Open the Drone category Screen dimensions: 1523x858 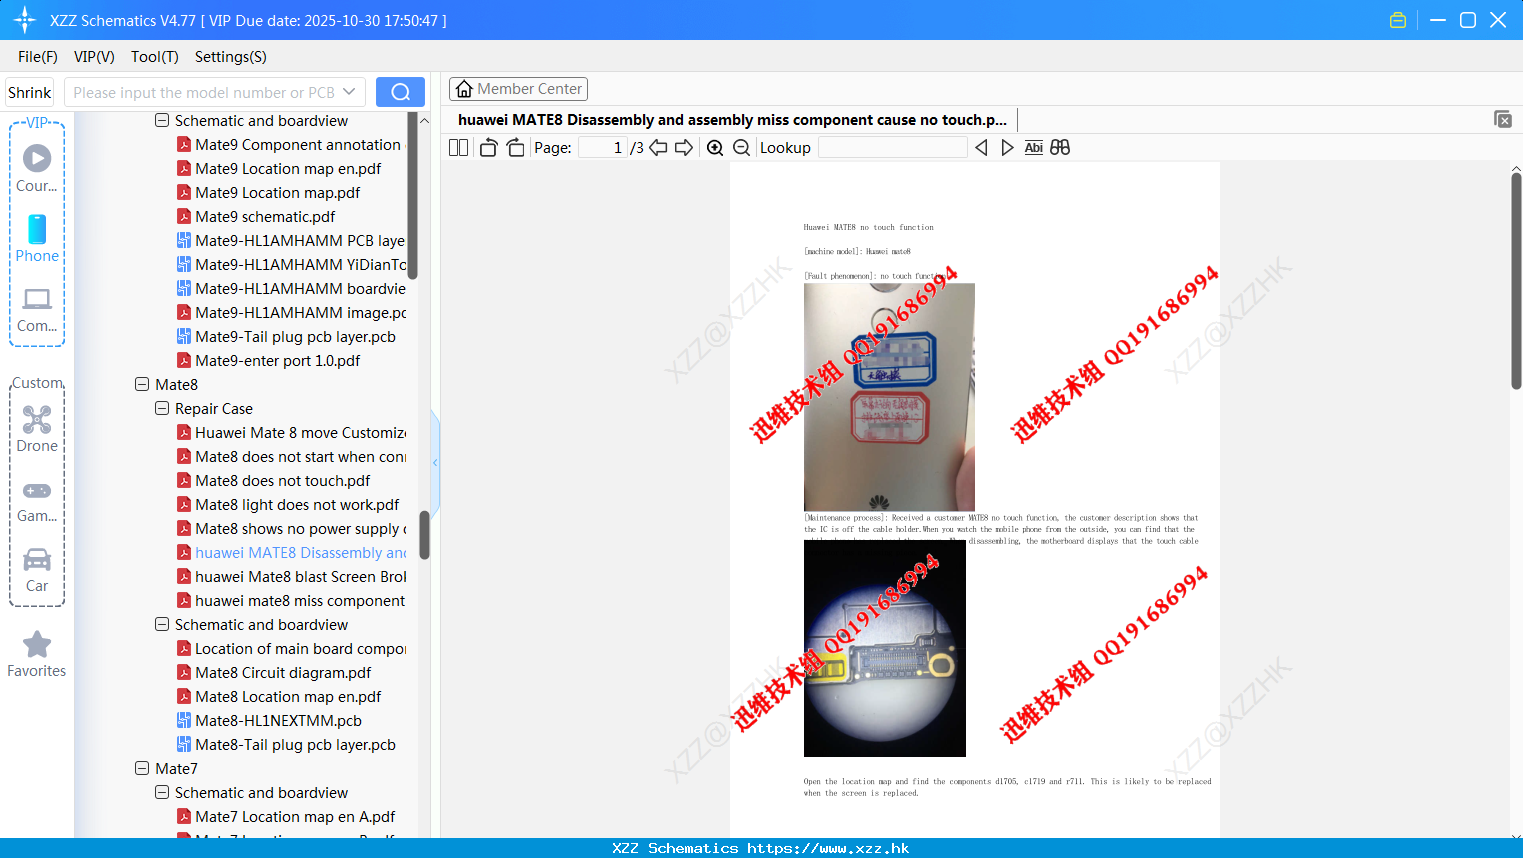(37, 429)
